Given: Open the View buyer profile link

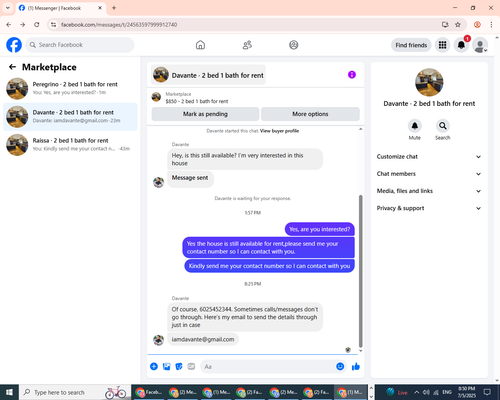Looking at the screenshot, I should tap(279, 131).
